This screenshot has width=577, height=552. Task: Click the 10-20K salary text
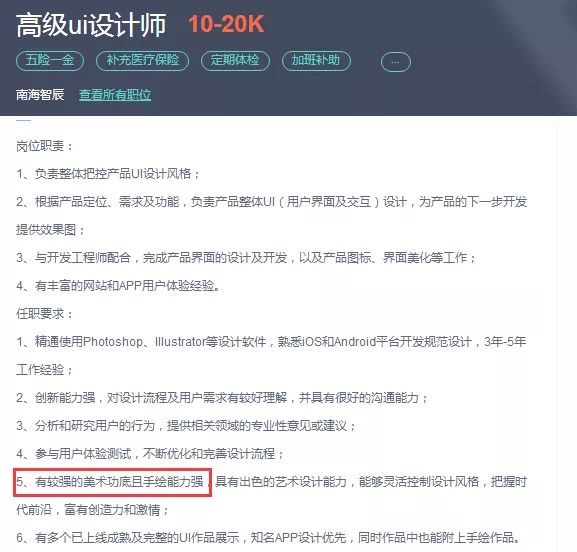pyautogui.click(x=226, y=24)
